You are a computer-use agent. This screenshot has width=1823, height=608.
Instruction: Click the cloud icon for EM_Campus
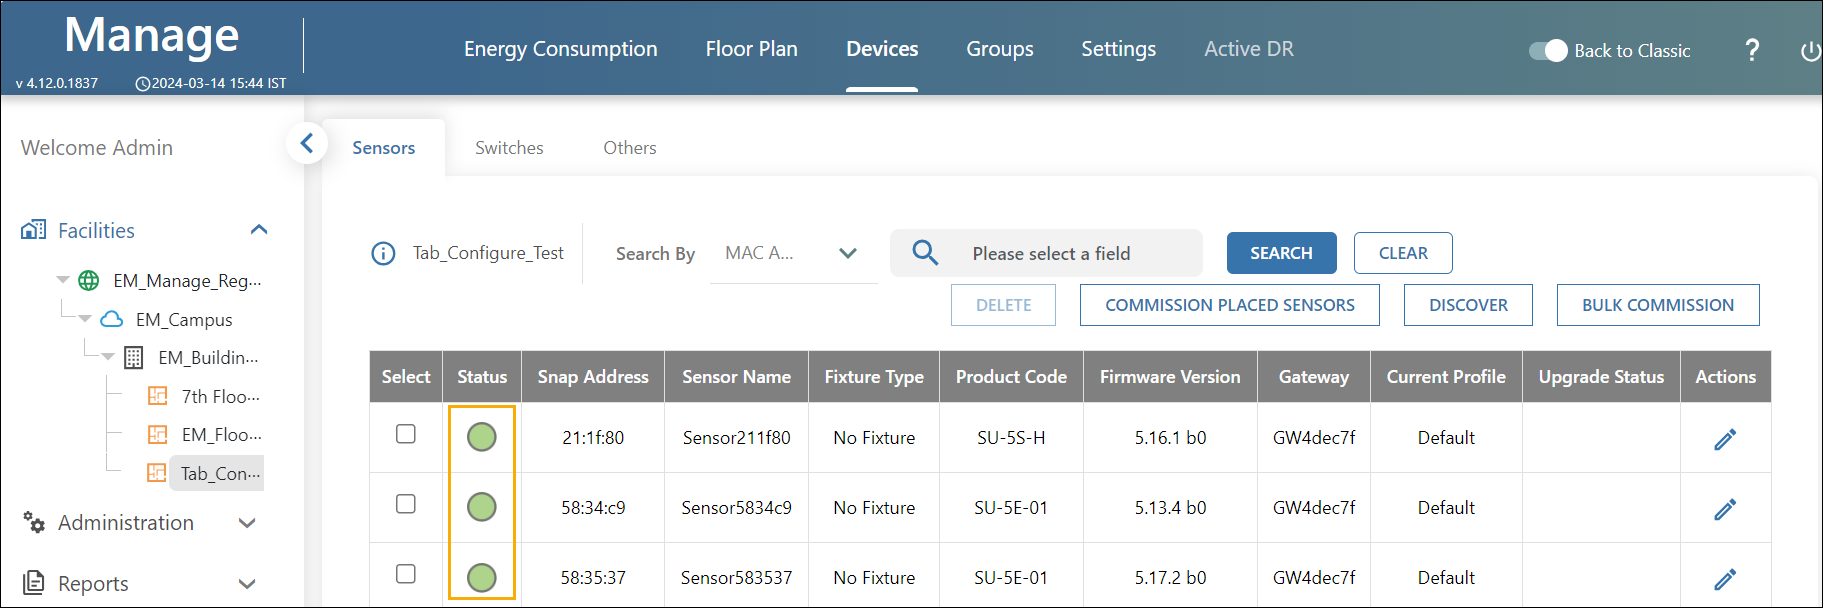[112, 319]
